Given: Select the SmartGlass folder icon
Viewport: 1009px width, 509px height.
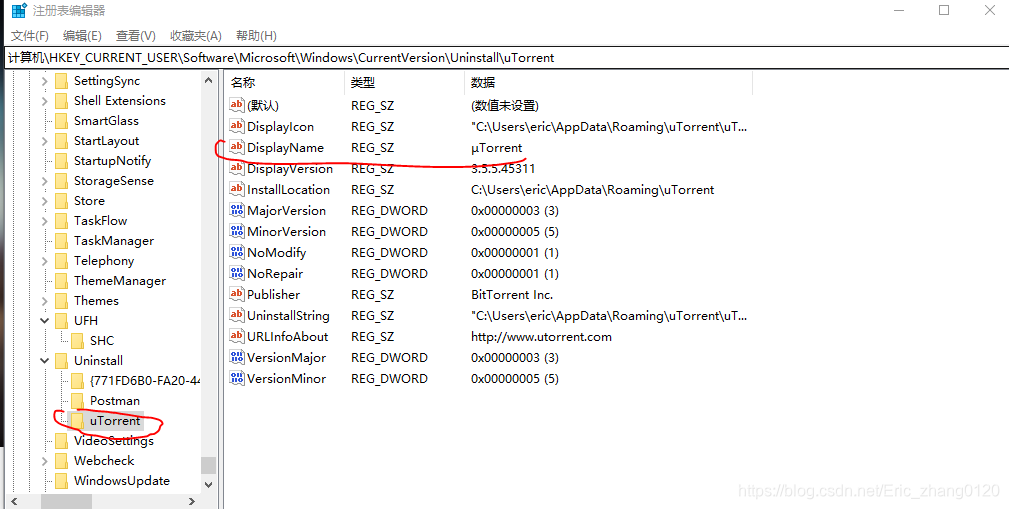Looking at the screenshot, I should tap(62, 121).
